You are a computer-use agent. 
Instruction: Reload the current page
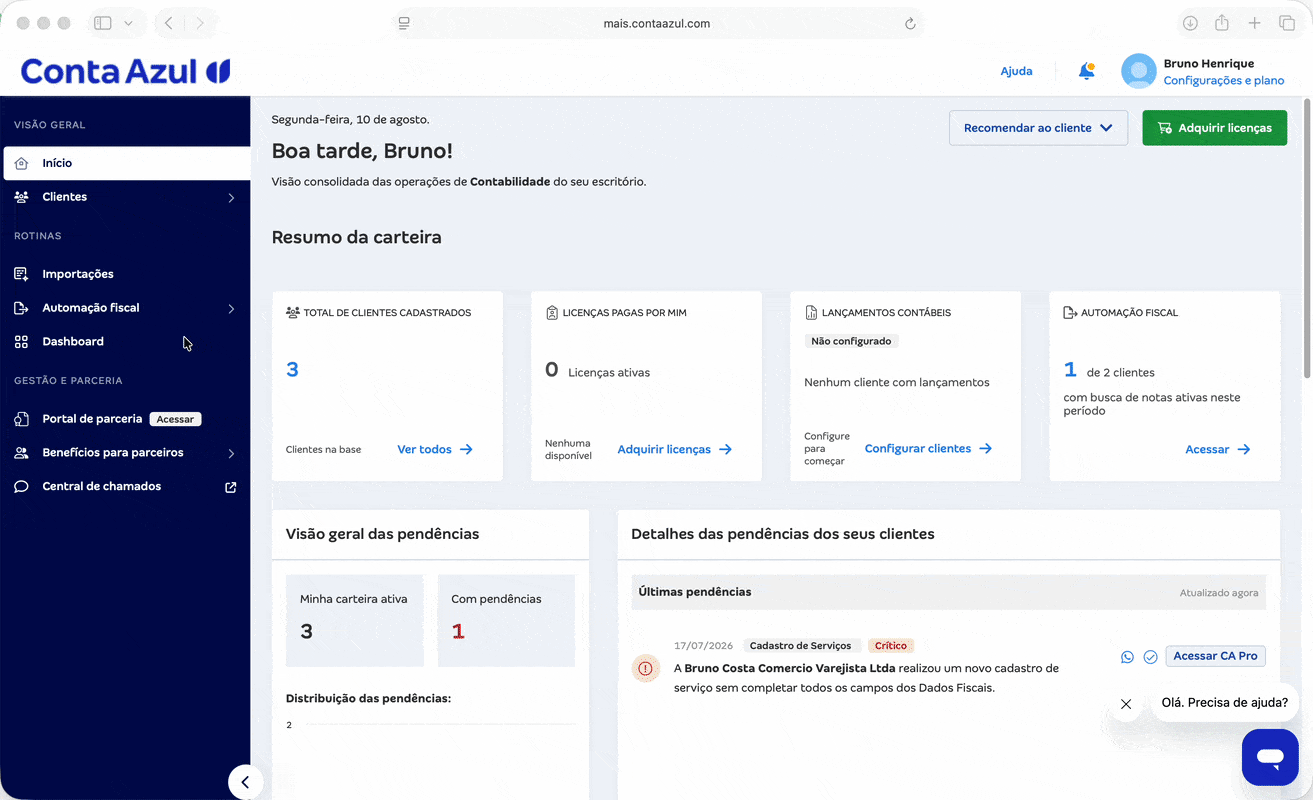[910, 24]
